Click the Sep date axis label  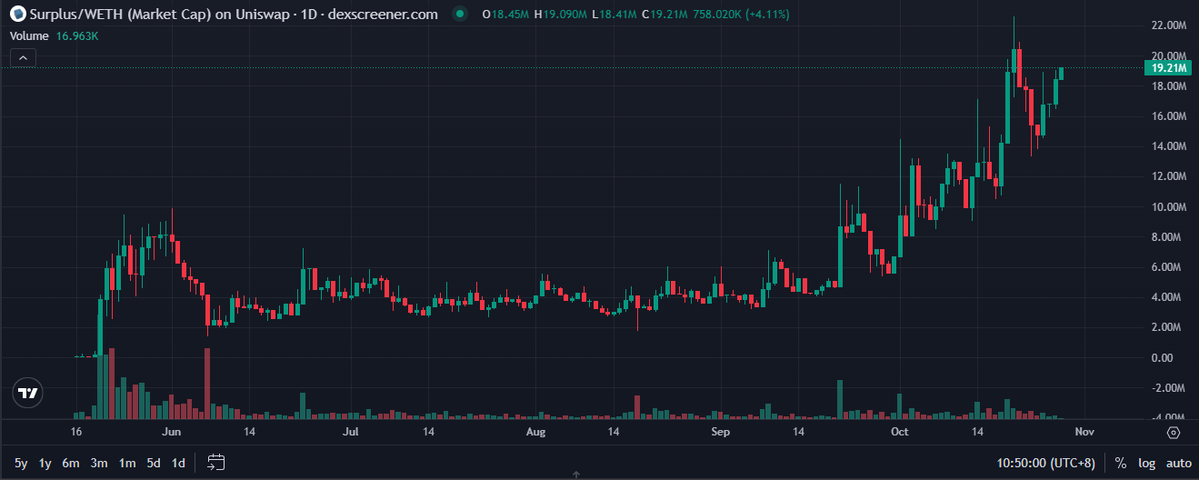point(720,433)
